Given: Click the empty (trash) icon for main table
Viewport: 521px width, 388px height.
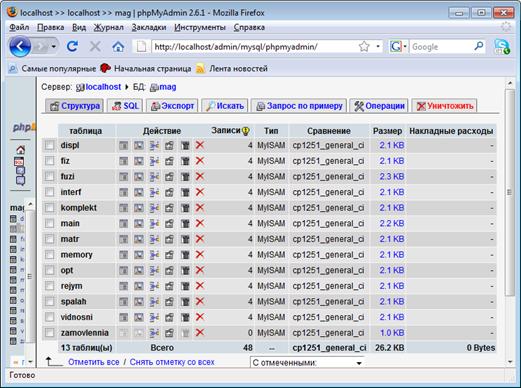Looking at the screenshot, I should coord(185,223).
